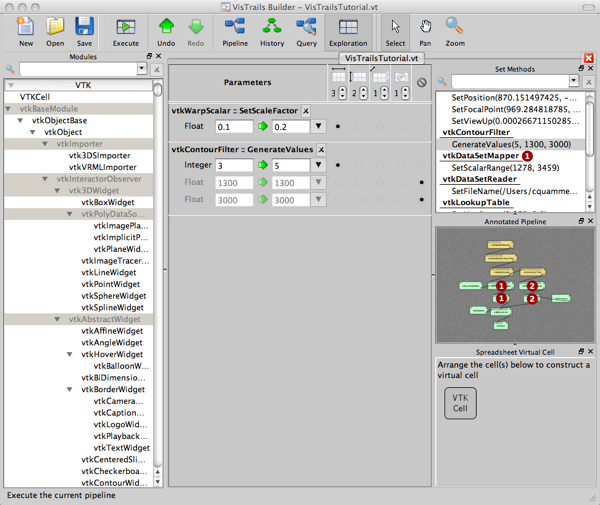The width and height of the screenshot is (600, 505).
Task: Click the VisTrailsTutorial.vt tab
Action: [381, 58]
